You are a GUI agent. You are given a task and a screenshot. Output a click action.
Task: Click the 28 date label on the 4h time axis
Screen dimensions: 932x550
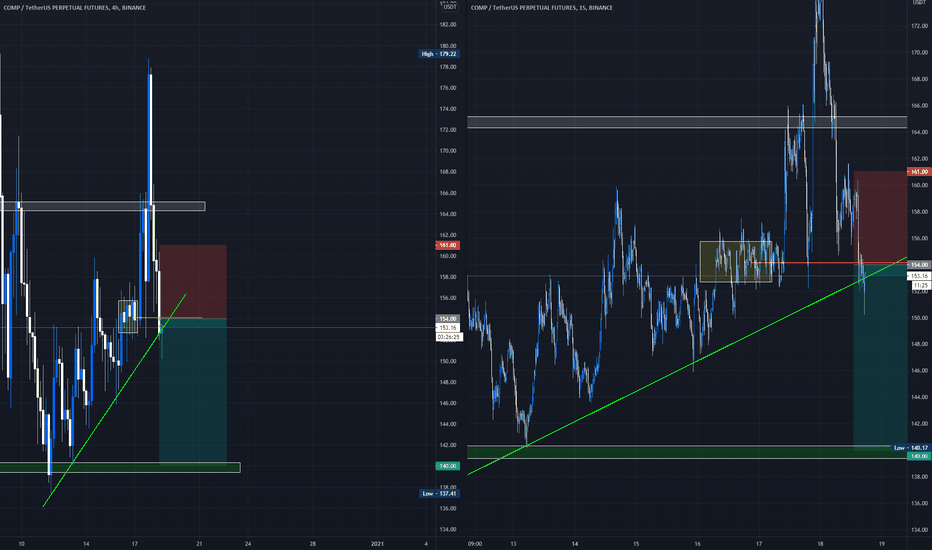click(x=313, y=543)
